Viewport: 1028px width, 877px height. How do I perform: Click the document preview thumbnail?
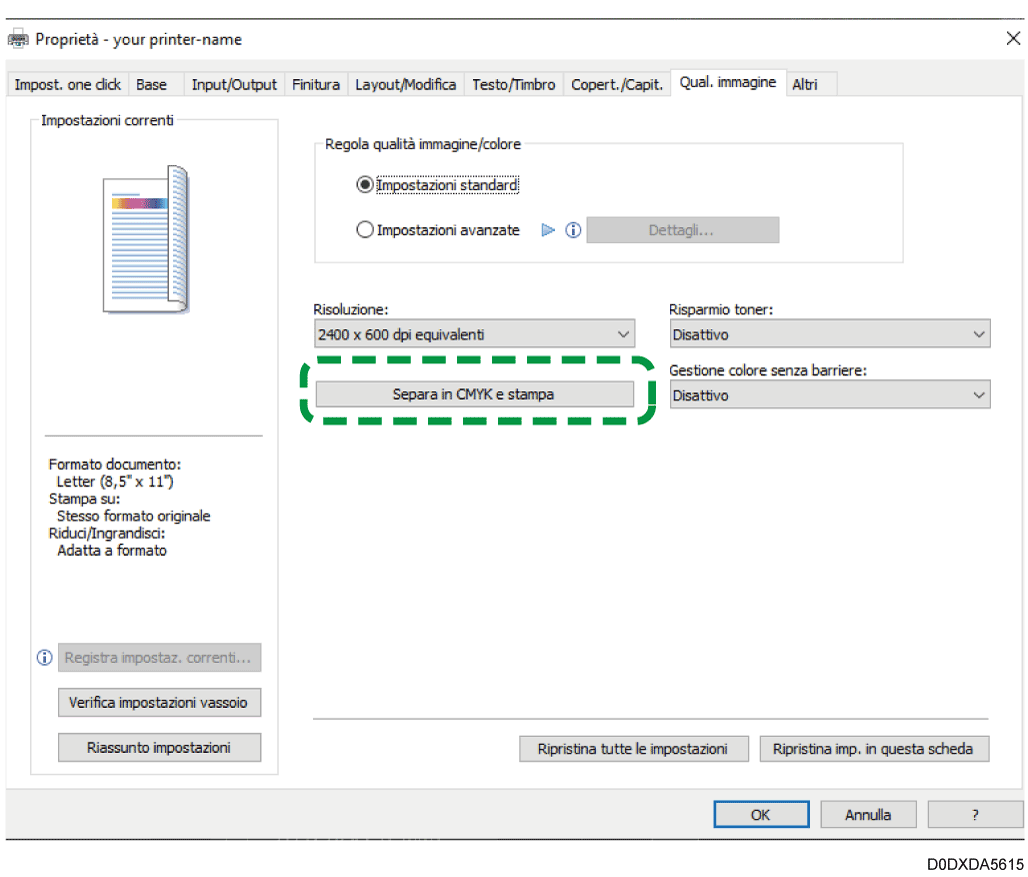146,240
